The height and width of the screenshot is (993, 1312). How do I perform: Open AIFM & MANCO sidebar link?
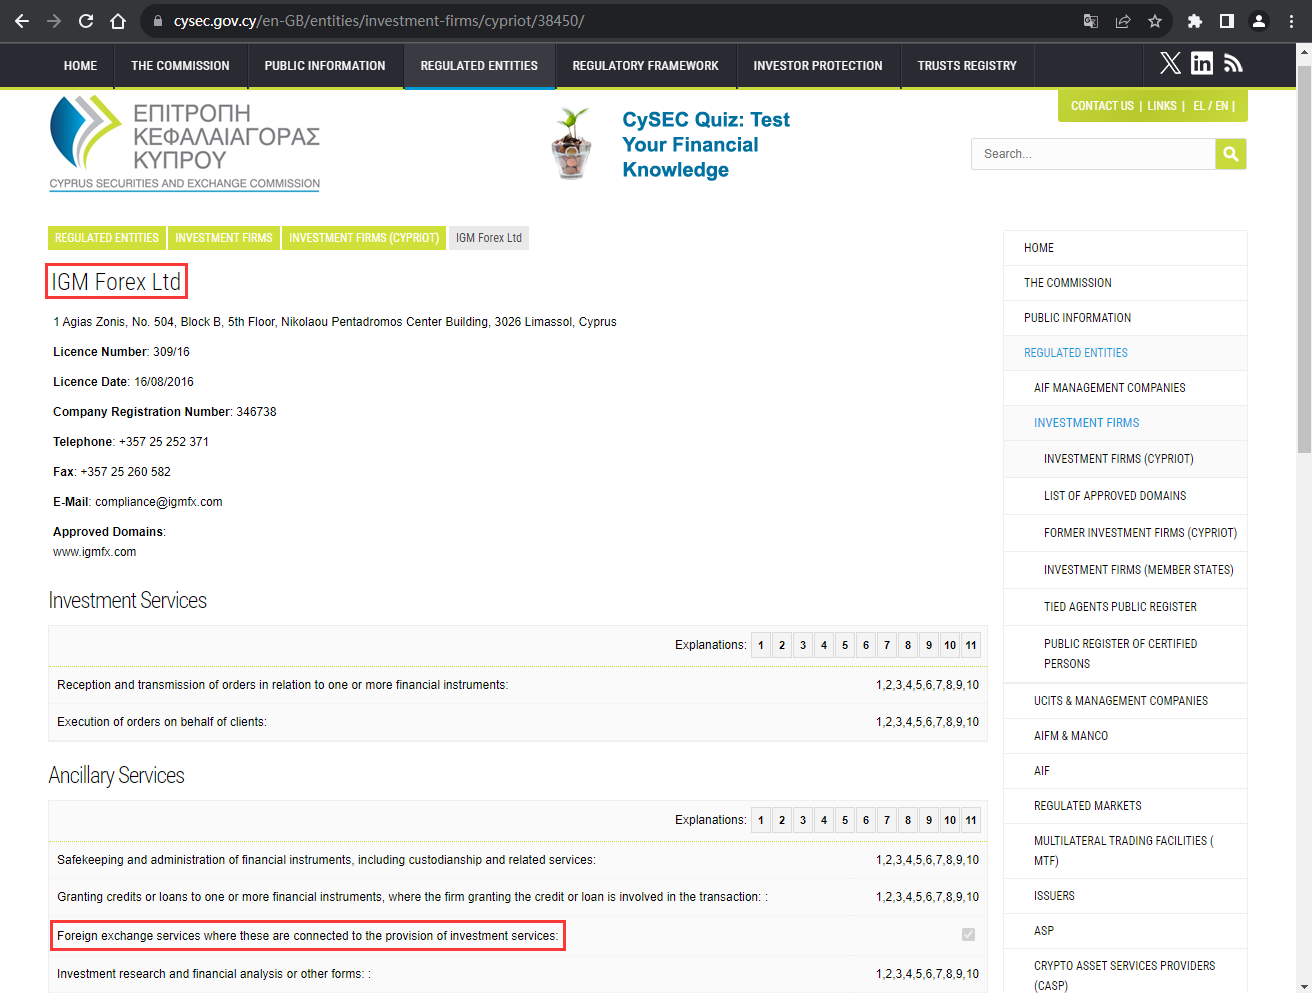(1125, 736)
